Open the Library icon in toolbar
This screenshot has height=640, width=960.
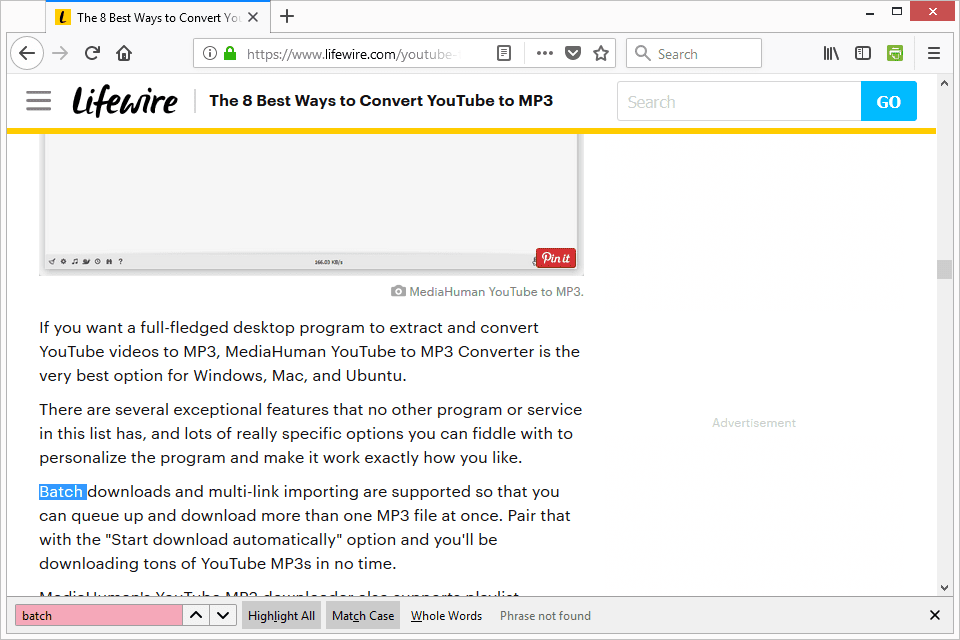(x=831, y=54)
